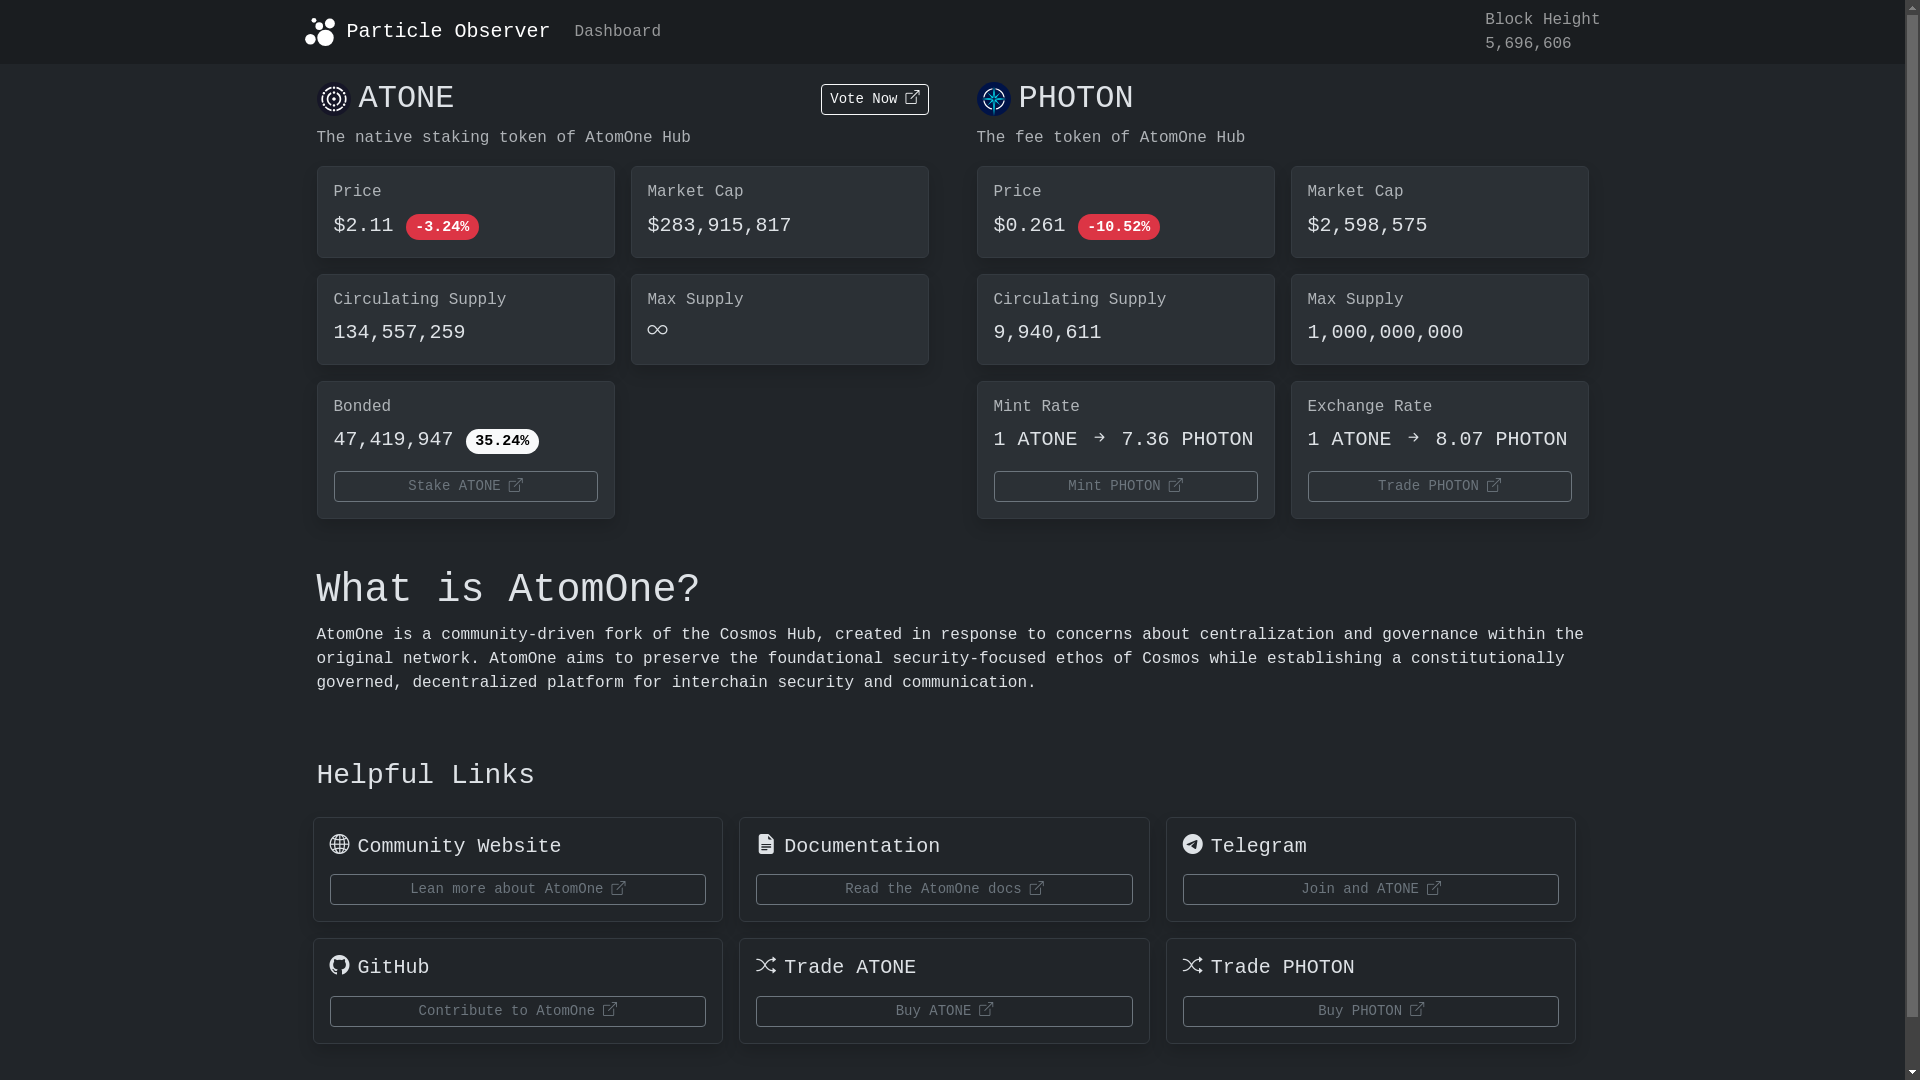This screenshot has width=1920, height=1080.
Task: Click the 7.36 PHOTON mint rate value
Action: [x=1187, y=439]
